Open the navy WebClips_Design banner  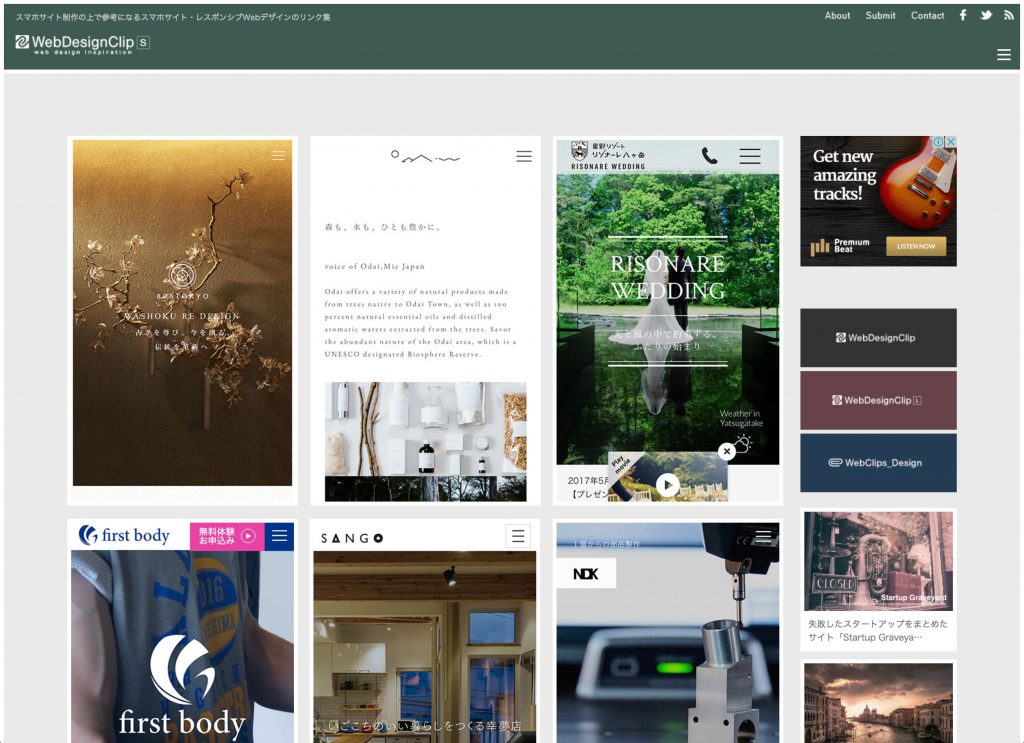[878, 463]
